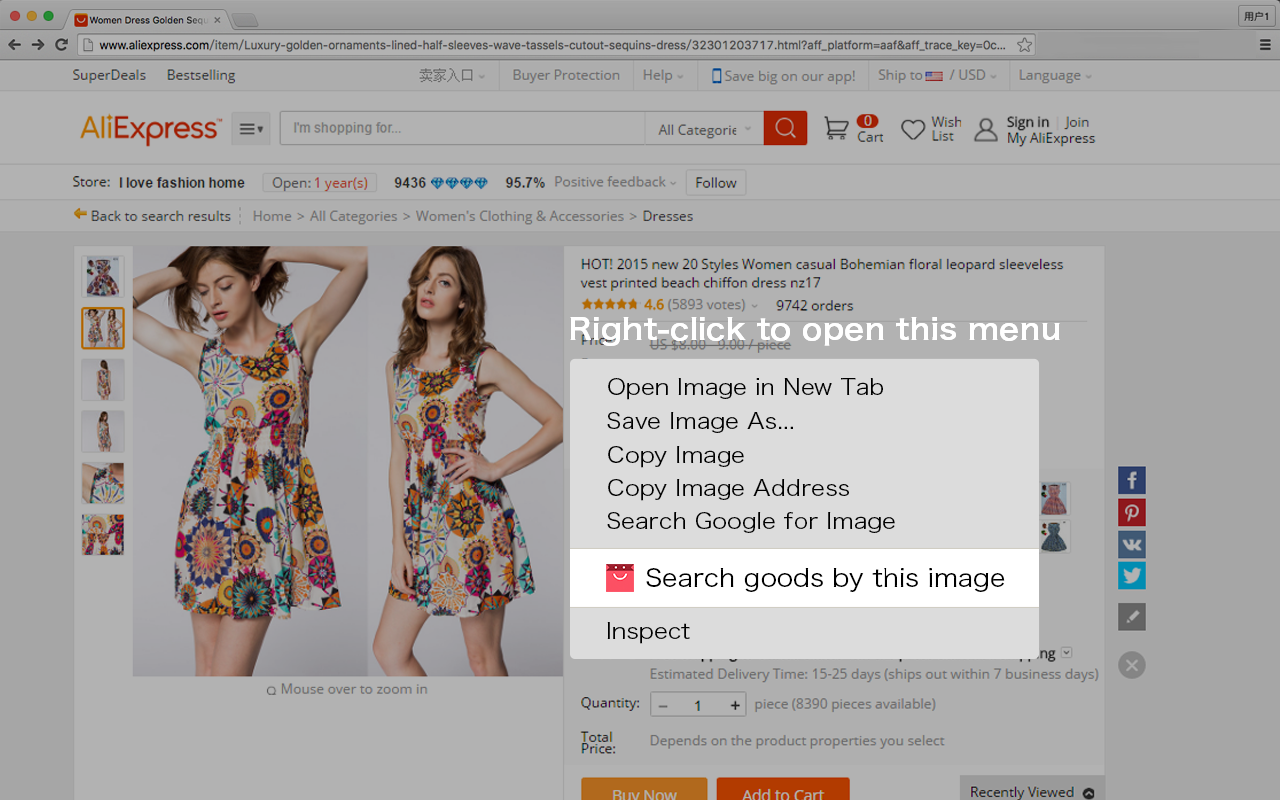Screen dimensions: 1280x800
Task: Open the All Categories dropdown
Action: (x=703, y=129)
